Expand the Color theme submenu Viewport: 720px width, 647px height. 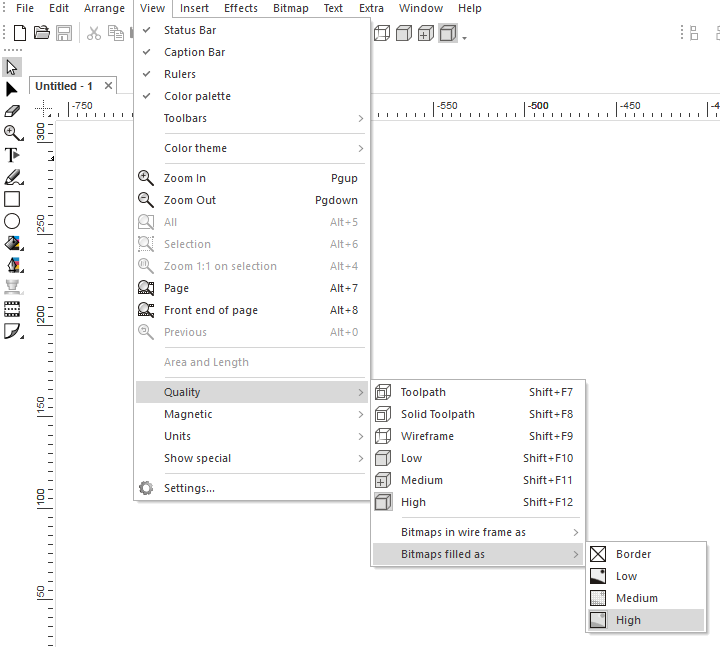(252, 148)
